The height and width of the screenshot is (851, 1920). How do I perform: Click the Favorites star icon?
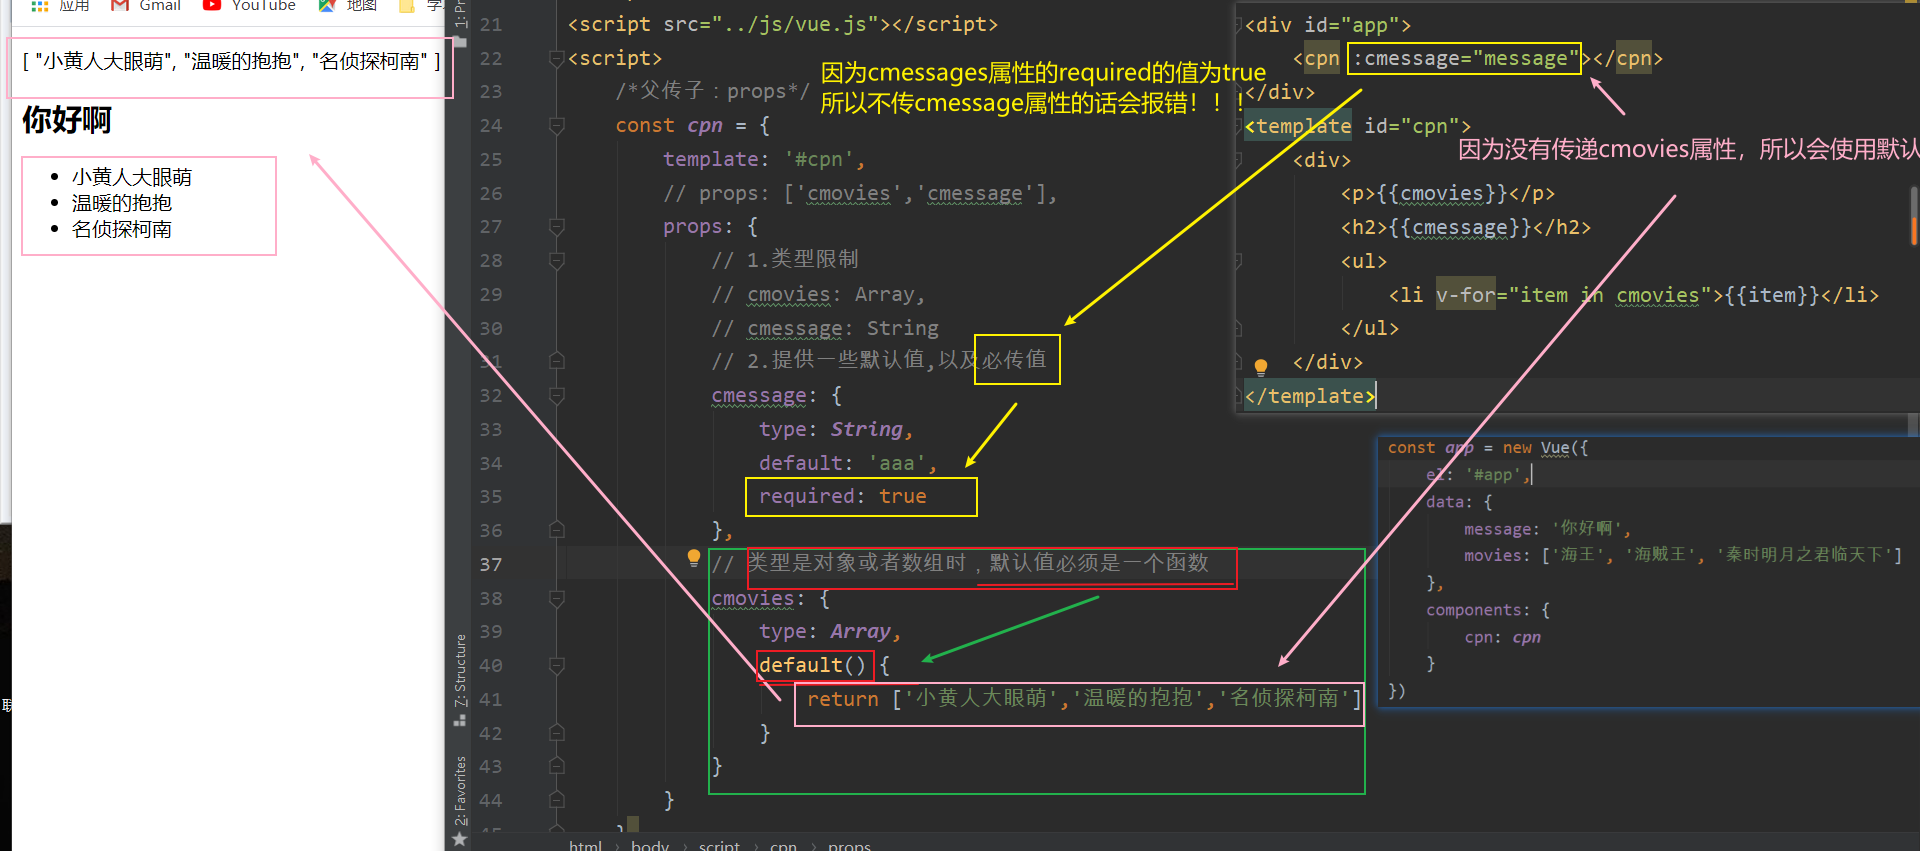click(460, 839)
